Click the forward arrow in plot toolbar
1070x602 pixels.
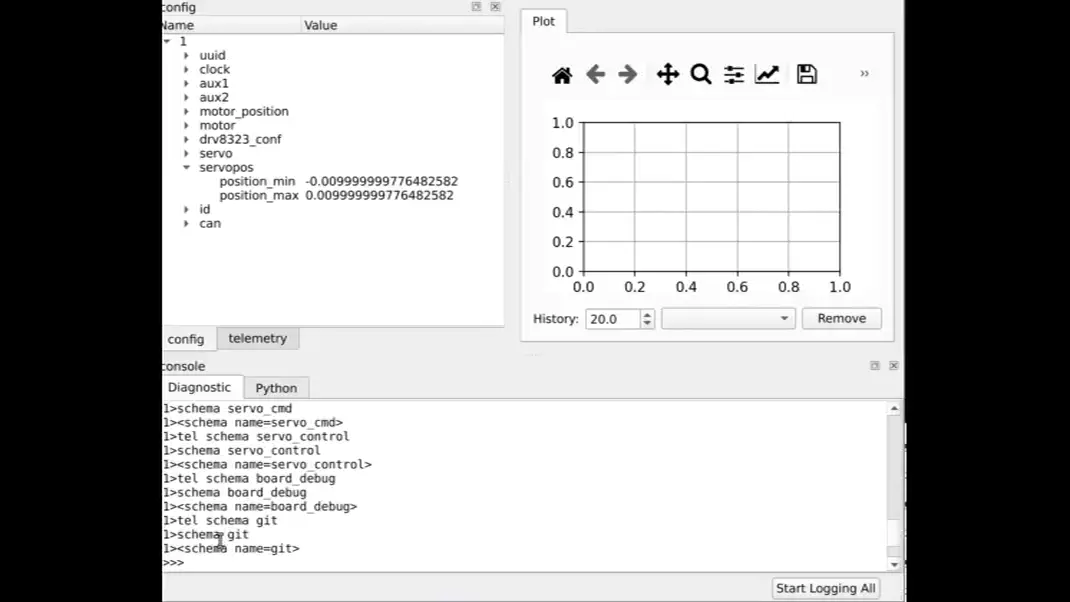(628, 75)
